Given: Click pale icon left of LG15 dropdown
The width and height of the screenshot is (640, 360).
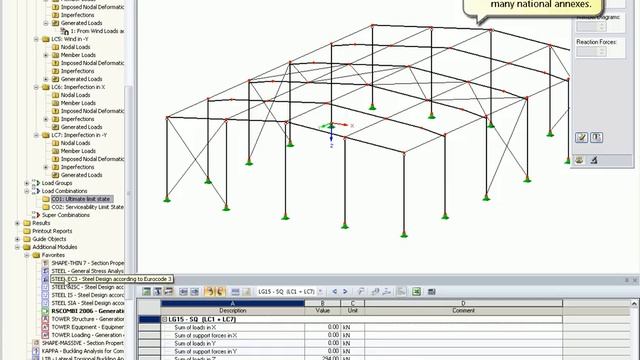Looking at the screenshot, I should (x=247, y=291).
